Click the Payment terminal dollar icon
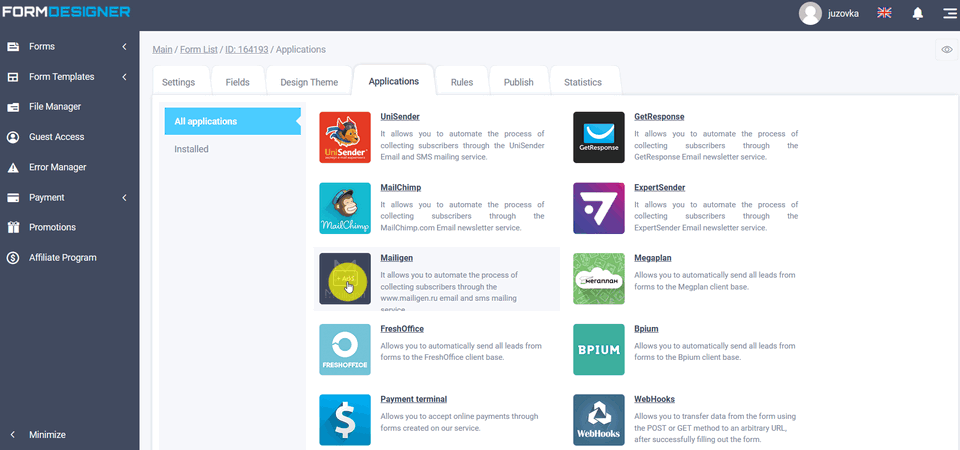This screenshot has width=960, height=450. coord(345,419)
